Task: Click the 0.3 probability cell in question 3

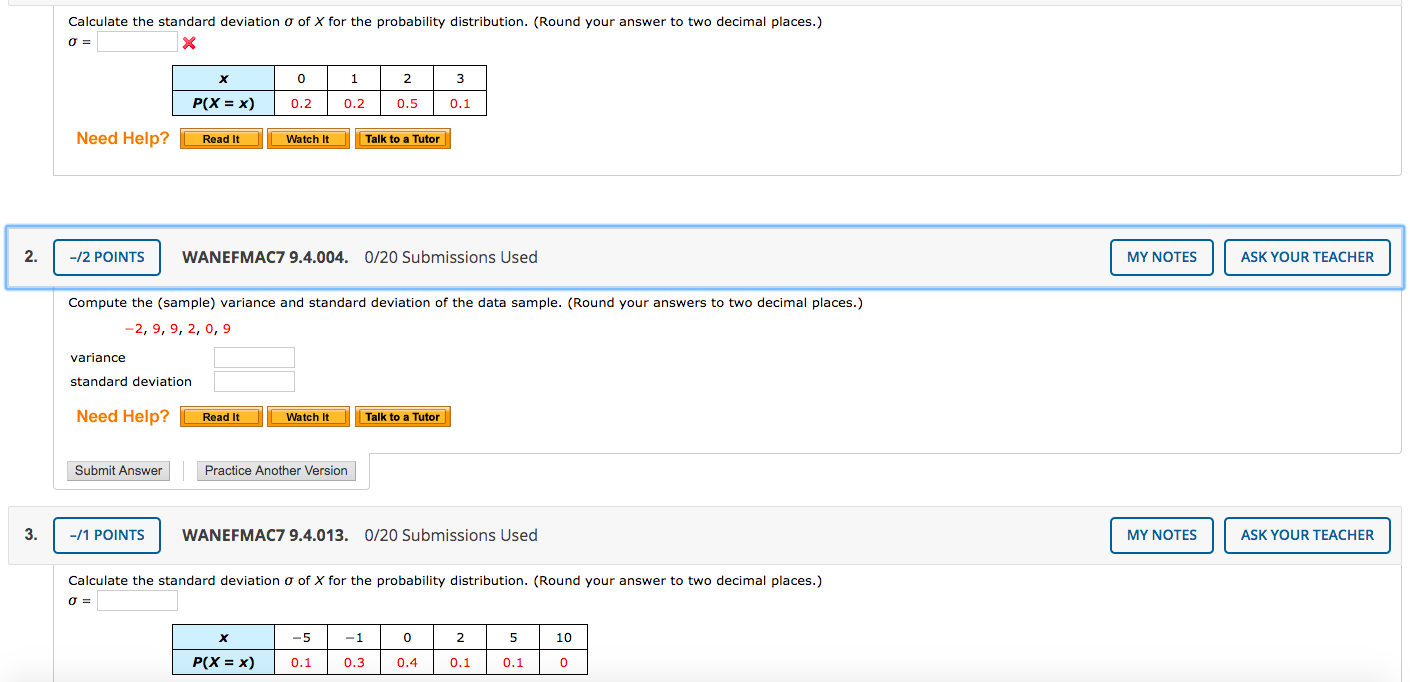Action: point(354,662)
